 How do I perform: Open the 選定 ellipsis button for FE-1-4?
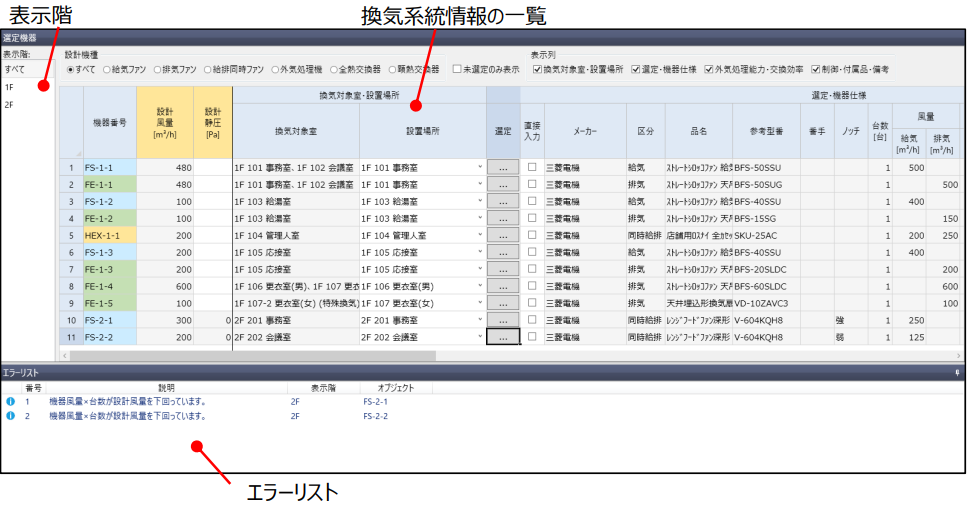pyautogui.click(x=503, y=287)
